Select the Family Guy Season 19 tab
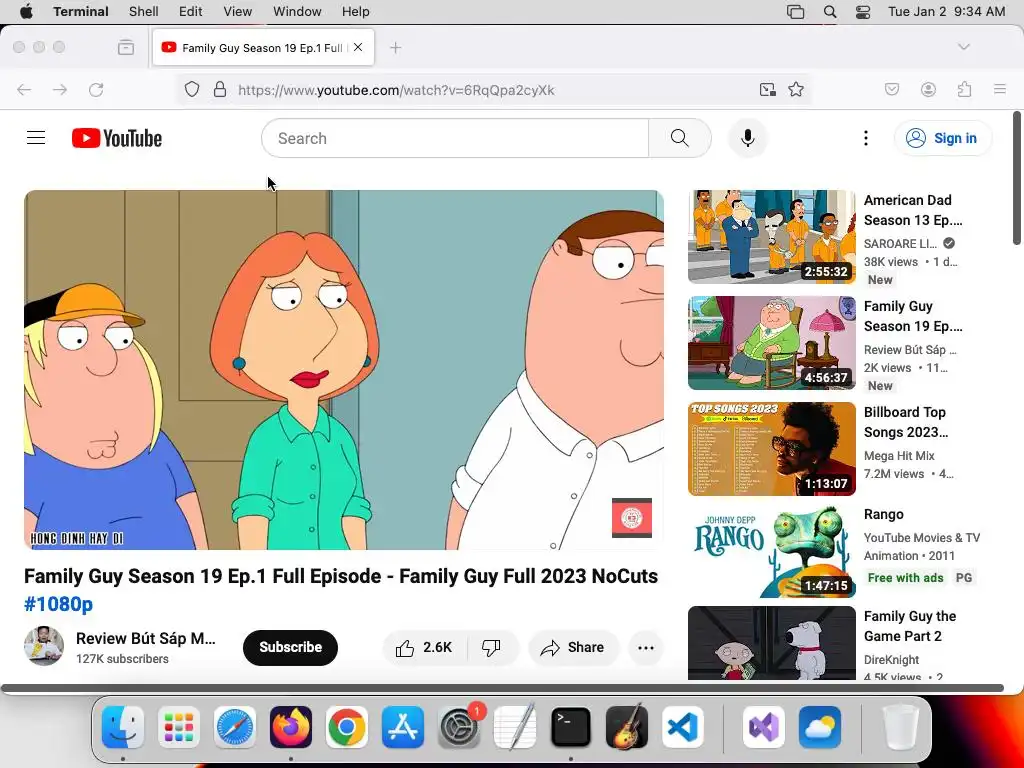This screenshot has height=768, width=1024. click(x=263, y=48)
